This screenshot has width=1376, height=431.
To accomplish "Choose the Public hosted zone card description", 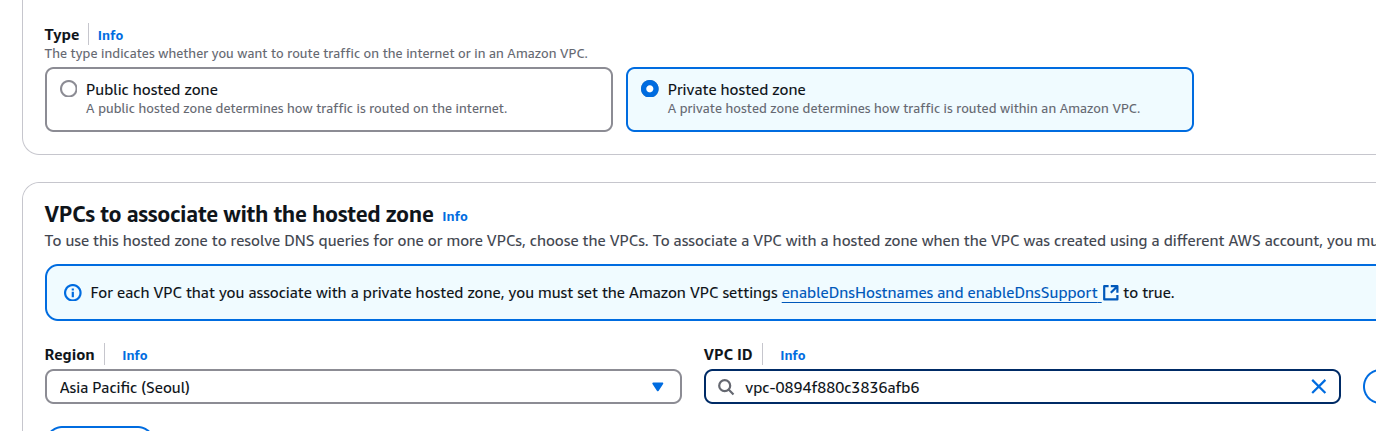I will tap(296, 108).
